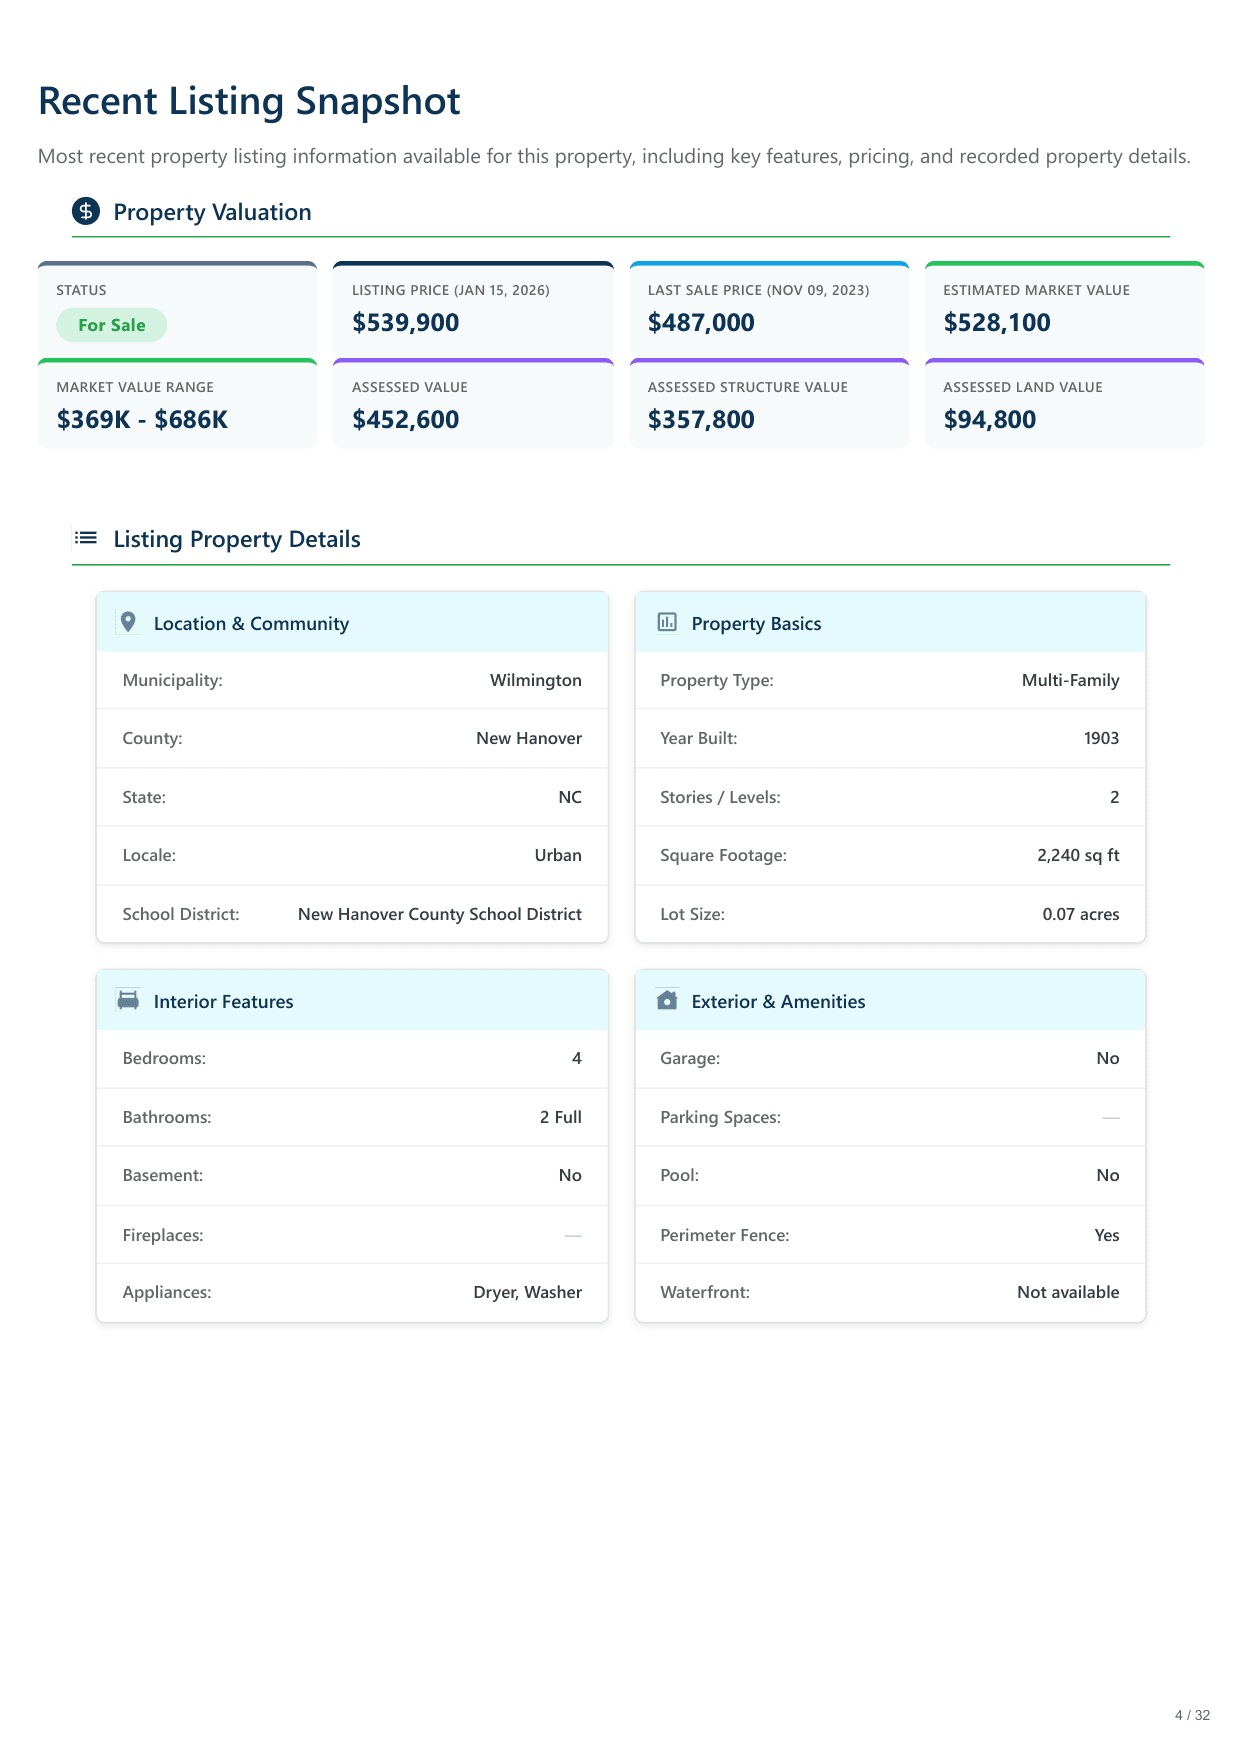Click the Assessed Value $452,600 figure
The height and width of the screenshot is (1754, 1242).
[405, 420]
